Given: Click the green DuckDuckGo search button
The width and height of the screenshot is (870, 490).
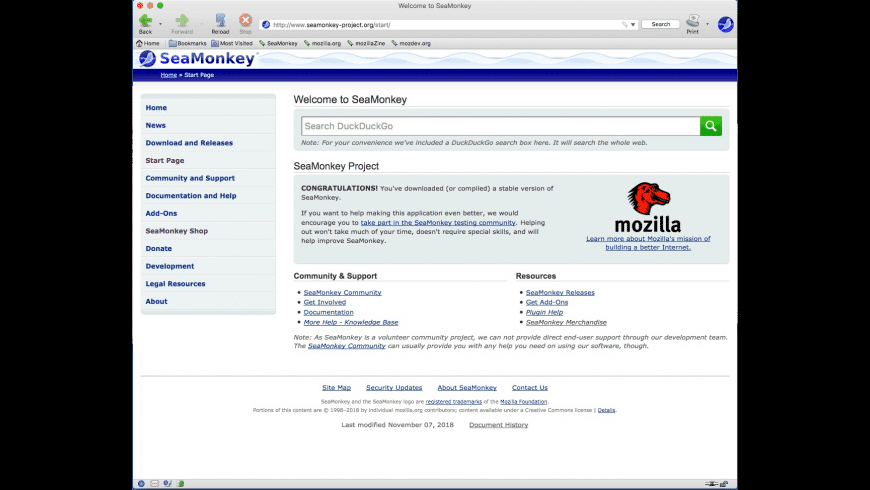Looking at the screenshot, I should pyautogui.click(x=711, y=126).
